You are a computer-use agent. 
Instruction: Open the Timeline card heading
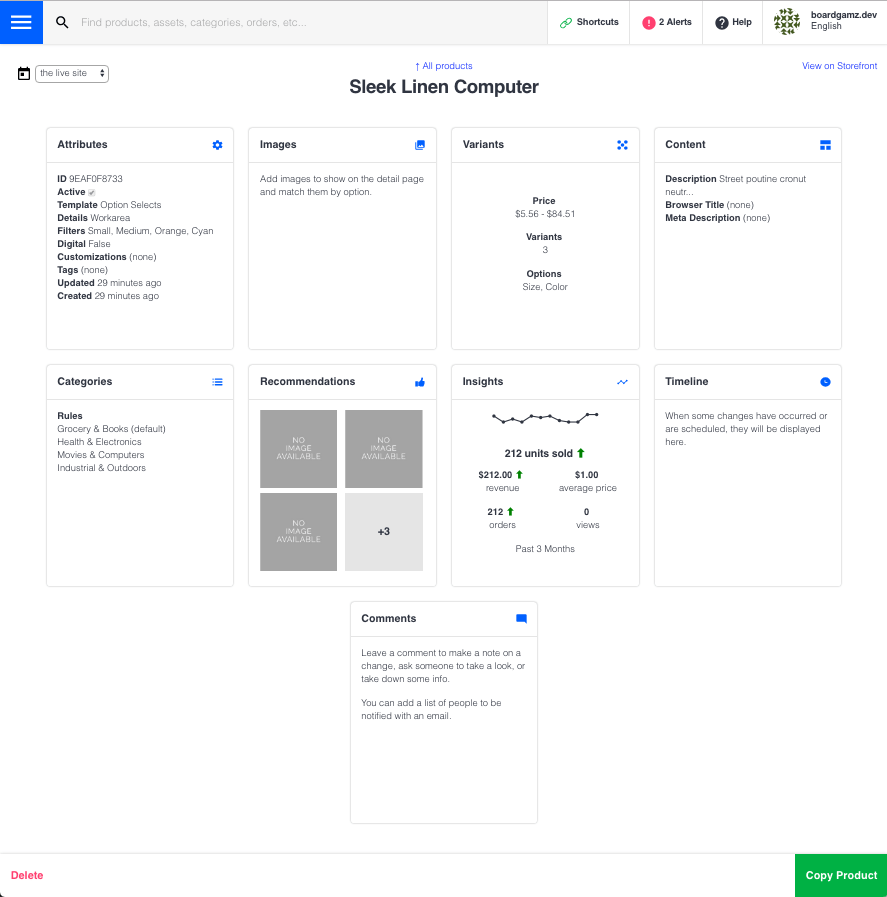(686, 382)
